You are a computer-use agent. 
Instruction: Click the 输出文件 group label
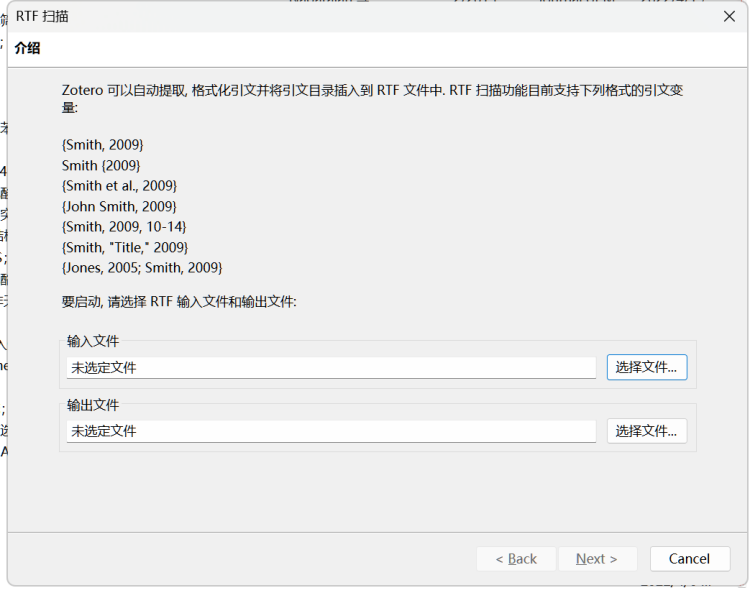coord(93,407)
